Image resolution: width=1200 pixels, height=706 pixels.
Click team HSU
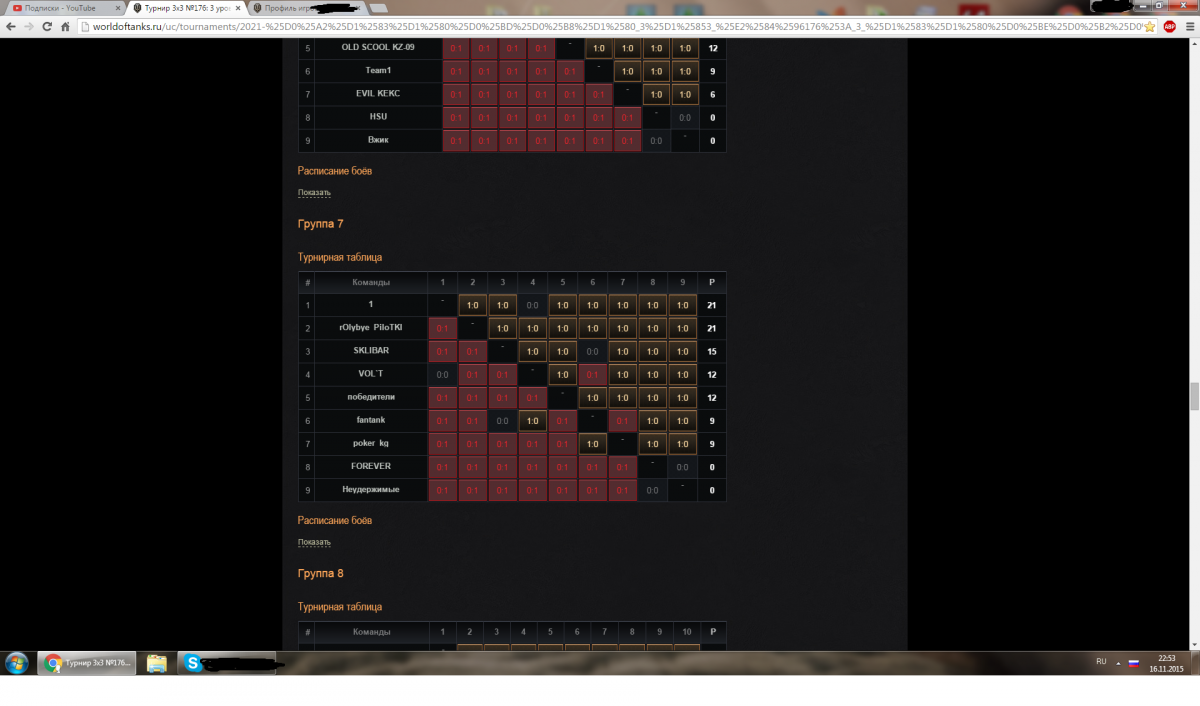378,117
